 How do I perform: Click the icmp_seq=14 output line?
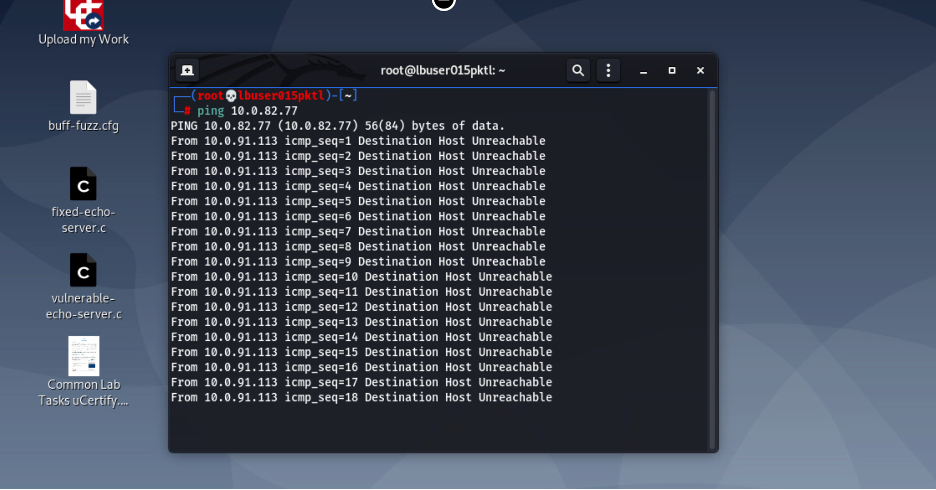[x=362, y=337]
